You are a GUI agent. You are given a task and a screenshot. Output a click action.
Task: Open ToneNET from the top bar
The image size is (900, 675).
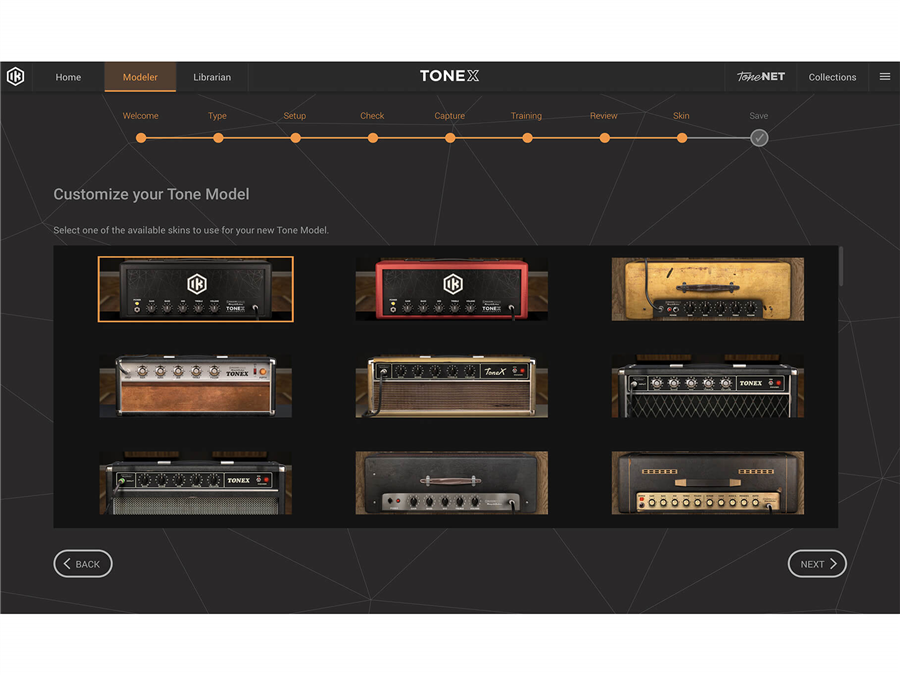tap(761, 77)
